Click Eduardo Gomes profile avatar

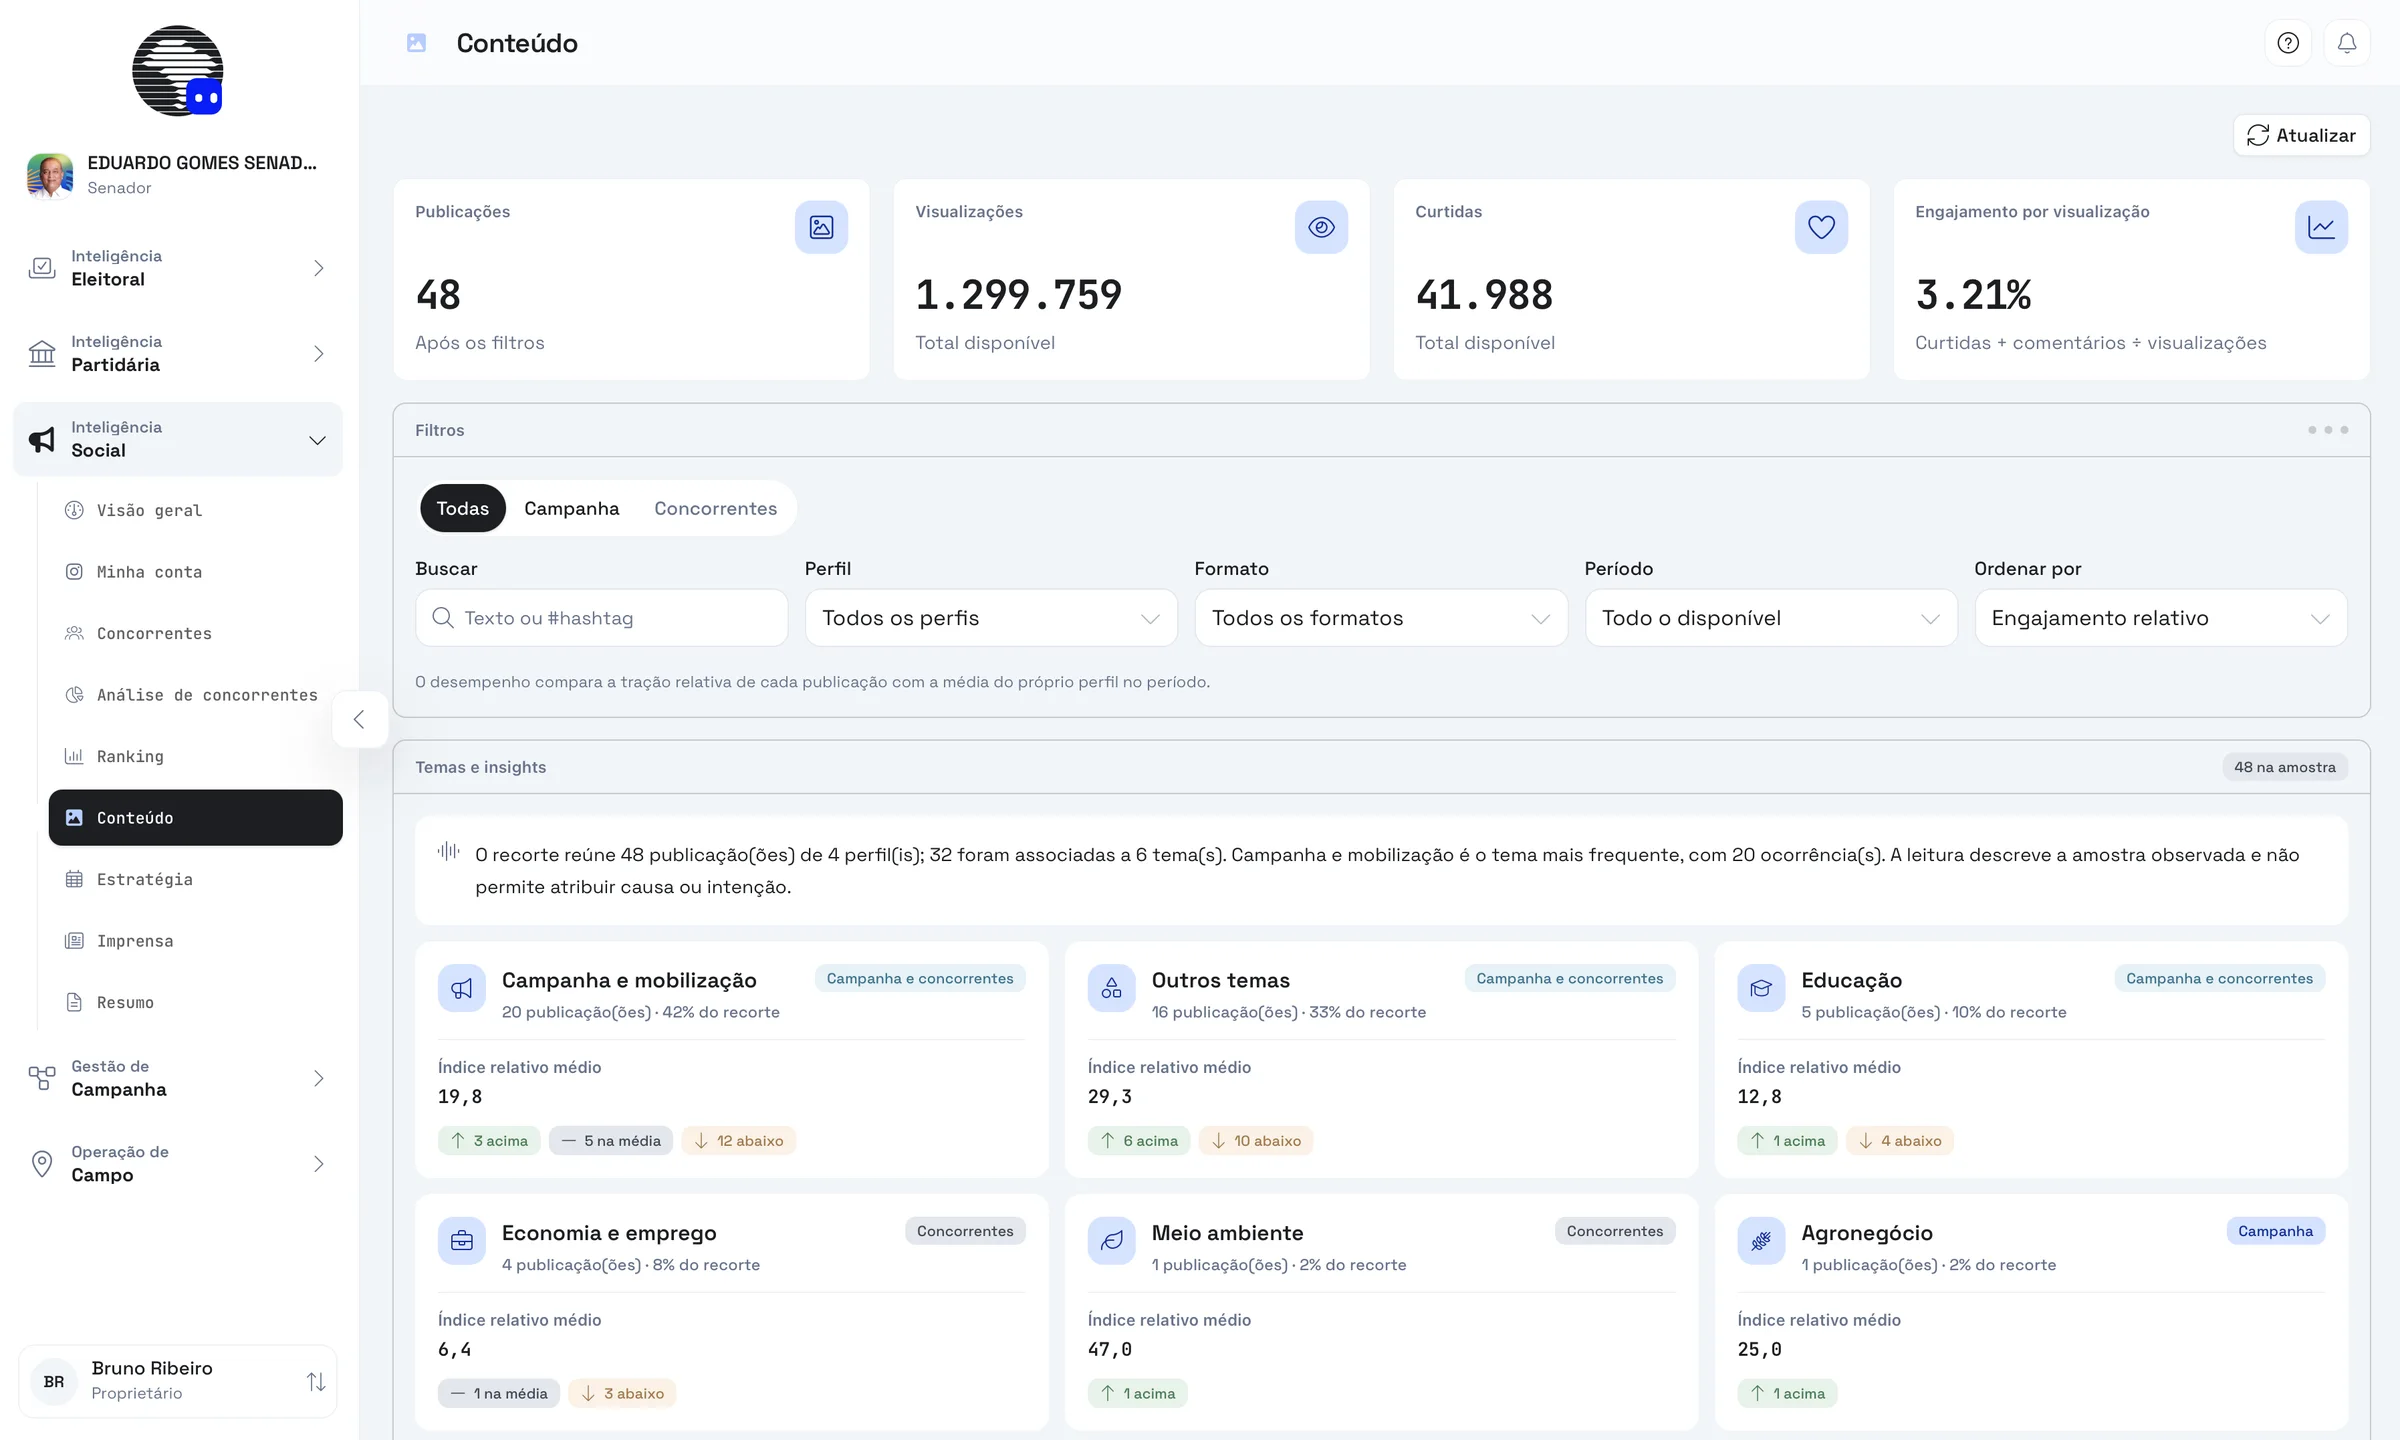pyautogui.click(x=50, y=175)
